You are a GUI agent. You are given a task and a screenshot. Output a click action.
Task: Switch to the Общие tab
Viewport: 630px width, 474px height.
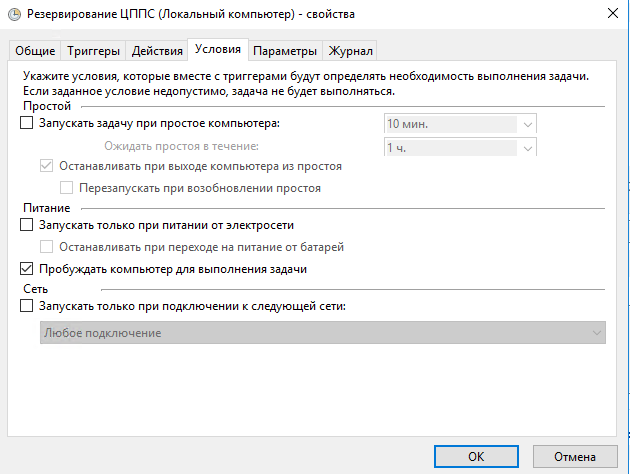point(35,51)
